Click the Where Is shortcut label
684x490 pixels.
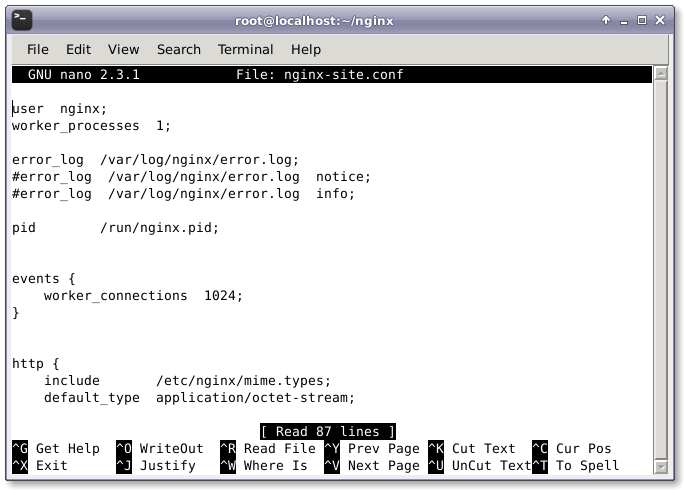(275, 465)
